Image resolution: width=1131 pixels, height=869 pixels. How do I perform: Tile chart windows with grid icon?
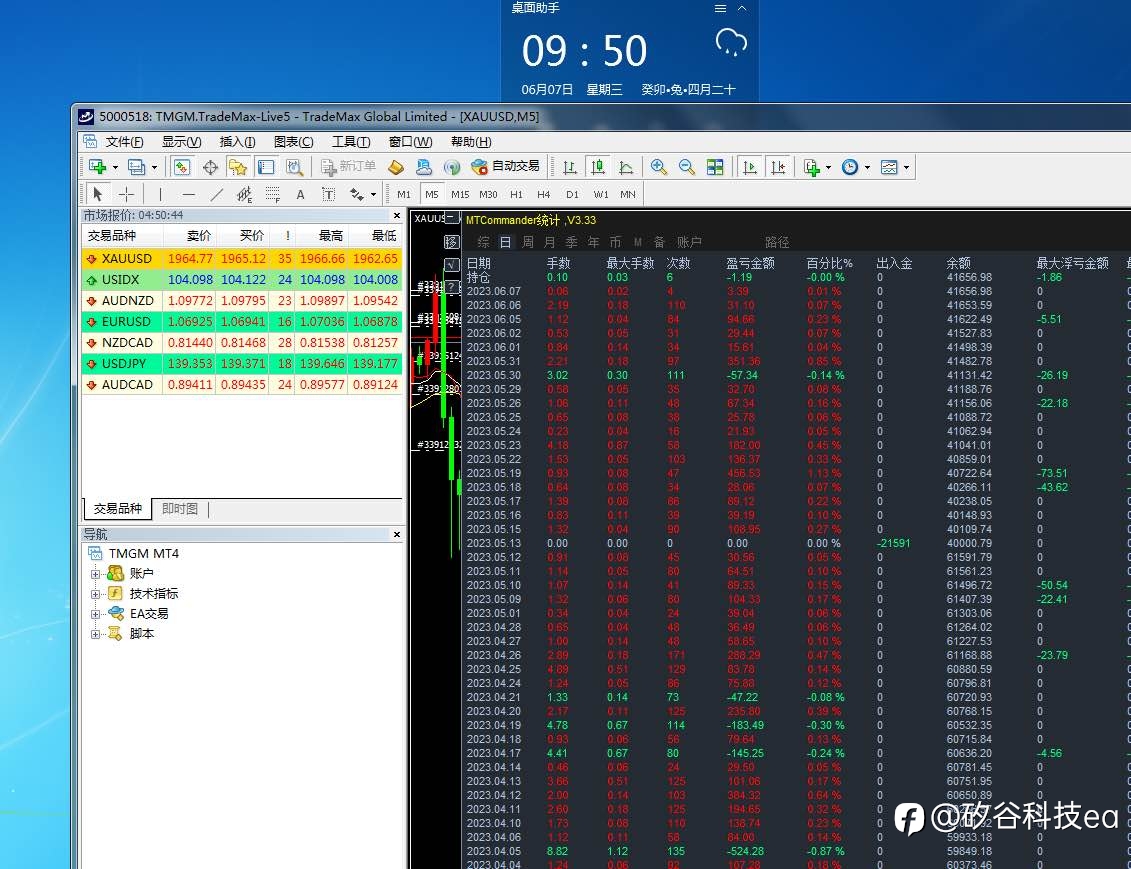click(x=715, y=167)
